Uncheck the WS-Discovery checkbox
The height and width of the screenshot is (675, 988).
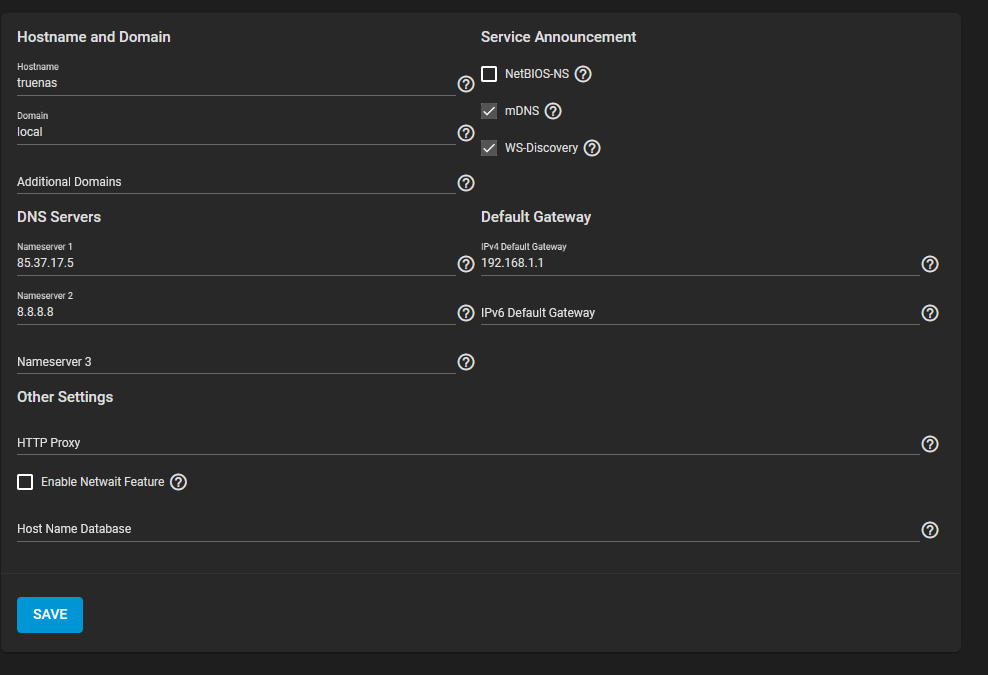(x=489, y=148)
